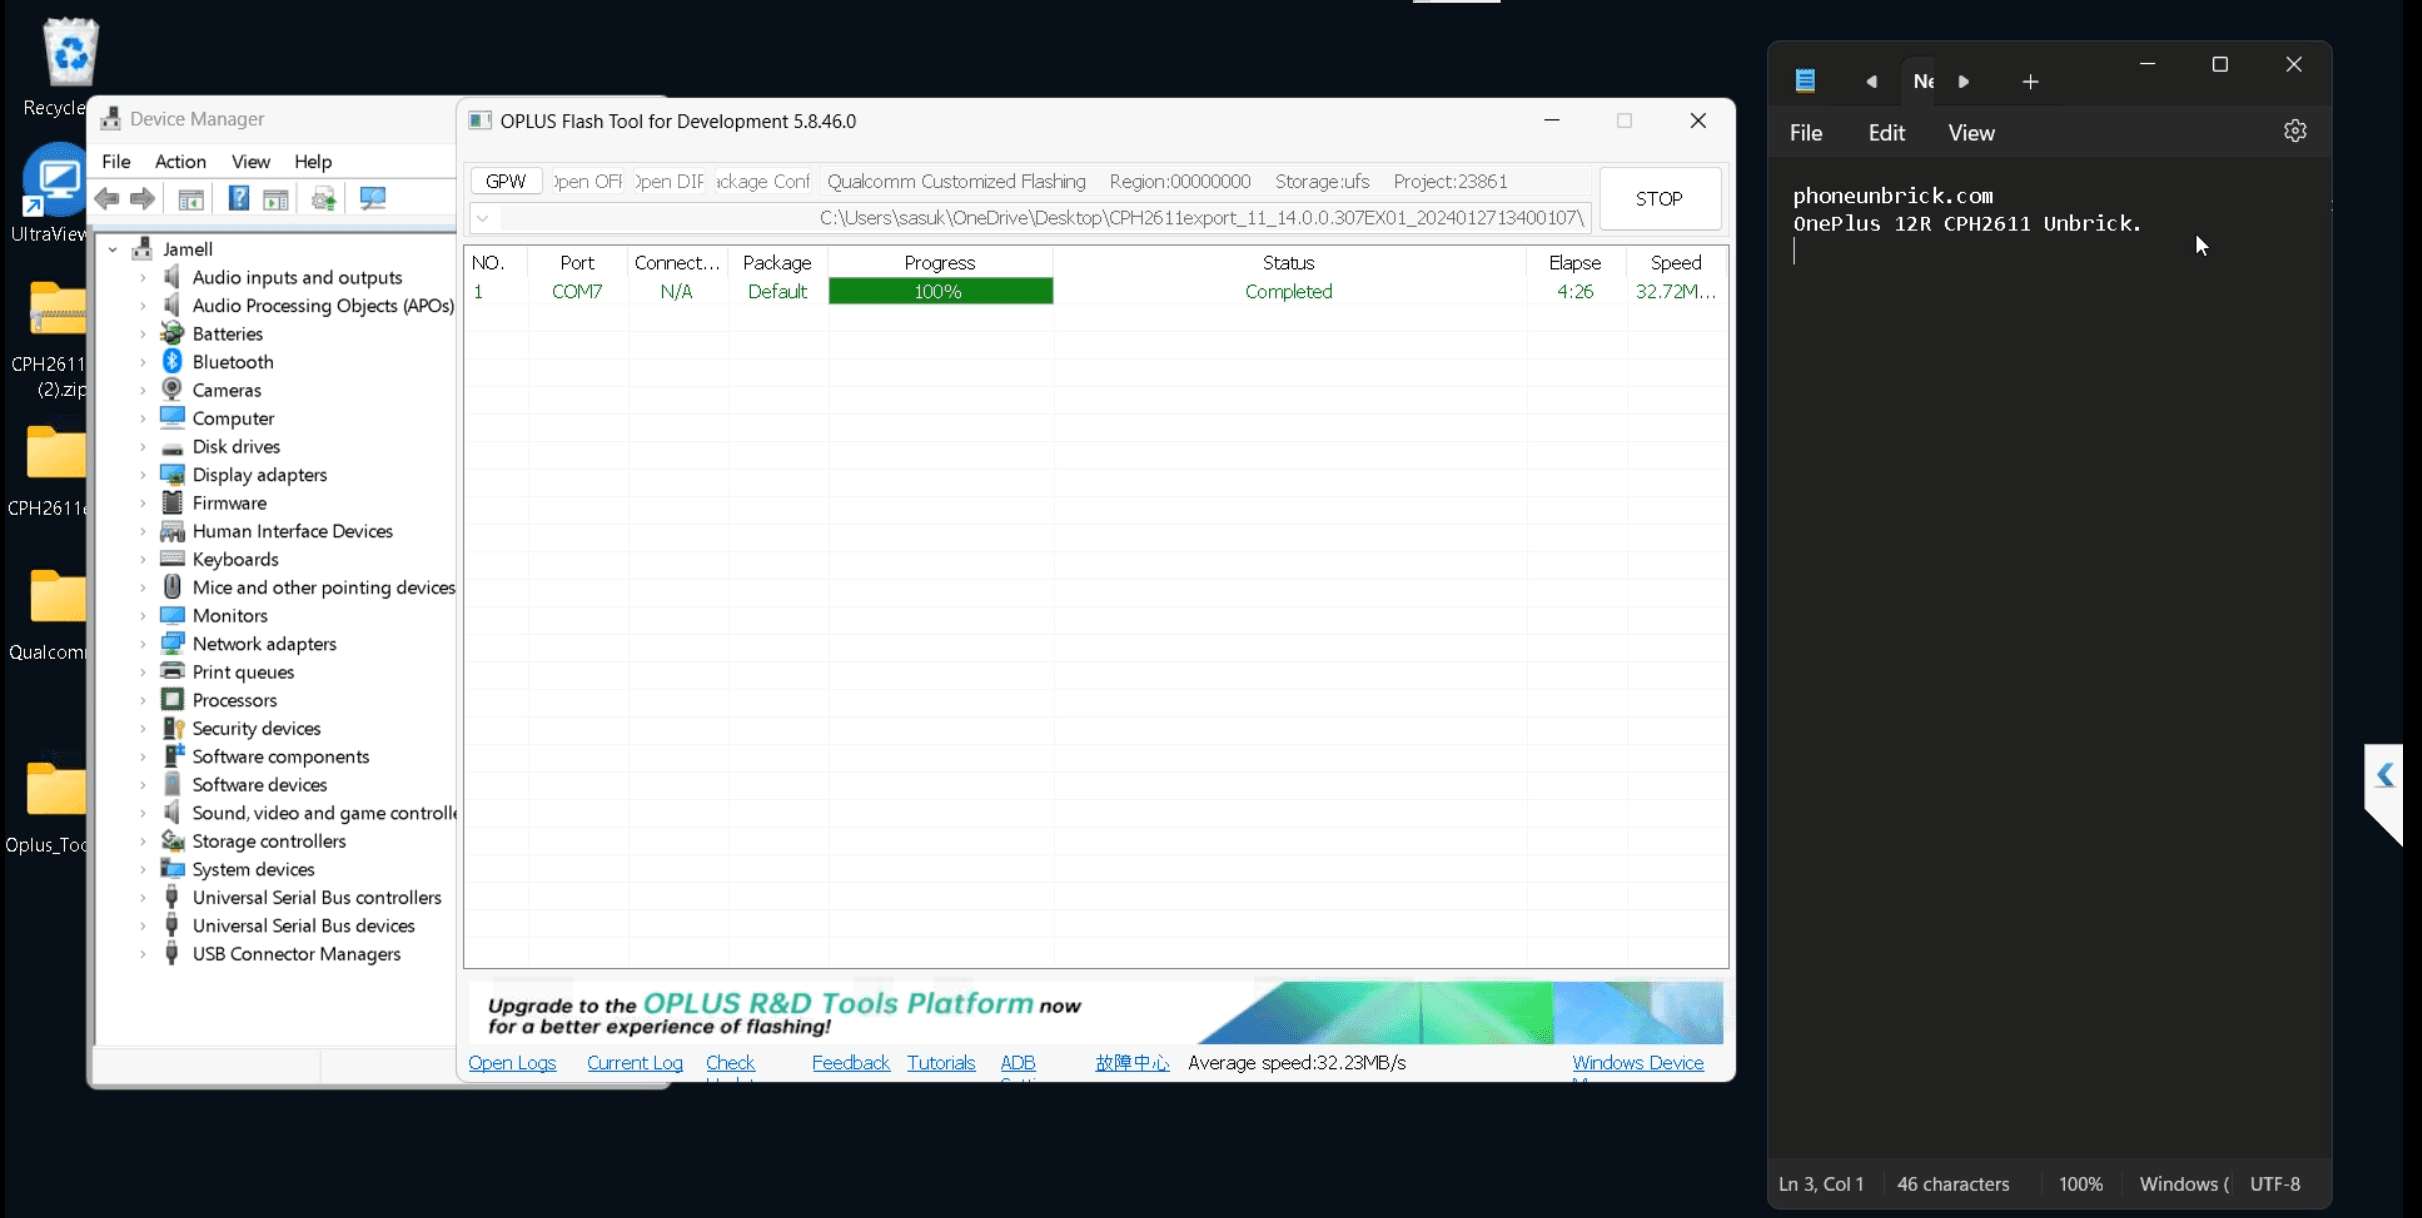This screenshot has height=1218, width=2422.
Task: Open Device Manager Help menu
Action: (x=313, y=161)
